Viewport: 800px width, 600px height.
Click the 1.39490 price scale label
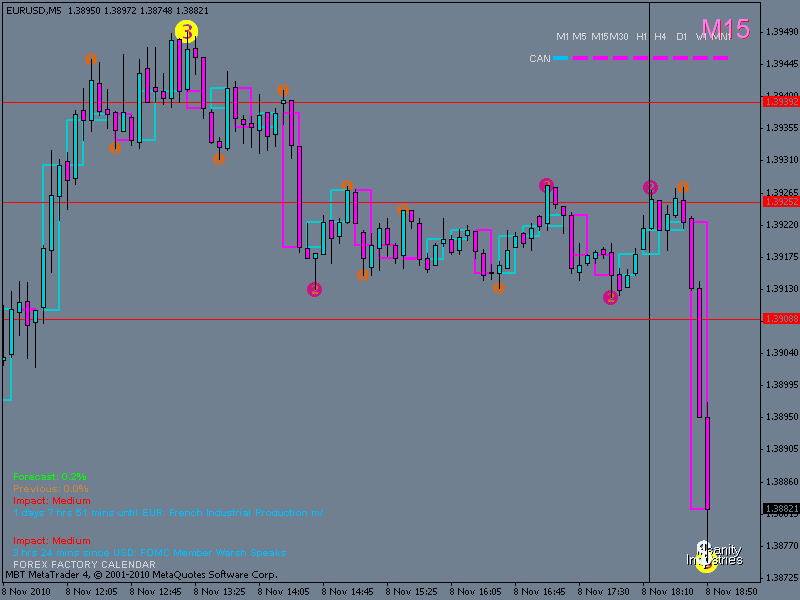(x=782, y=32)
